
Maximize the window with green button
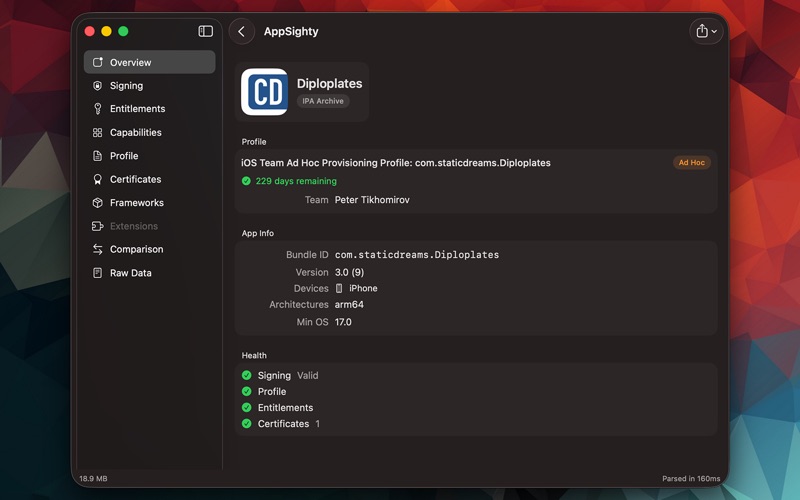123,31
